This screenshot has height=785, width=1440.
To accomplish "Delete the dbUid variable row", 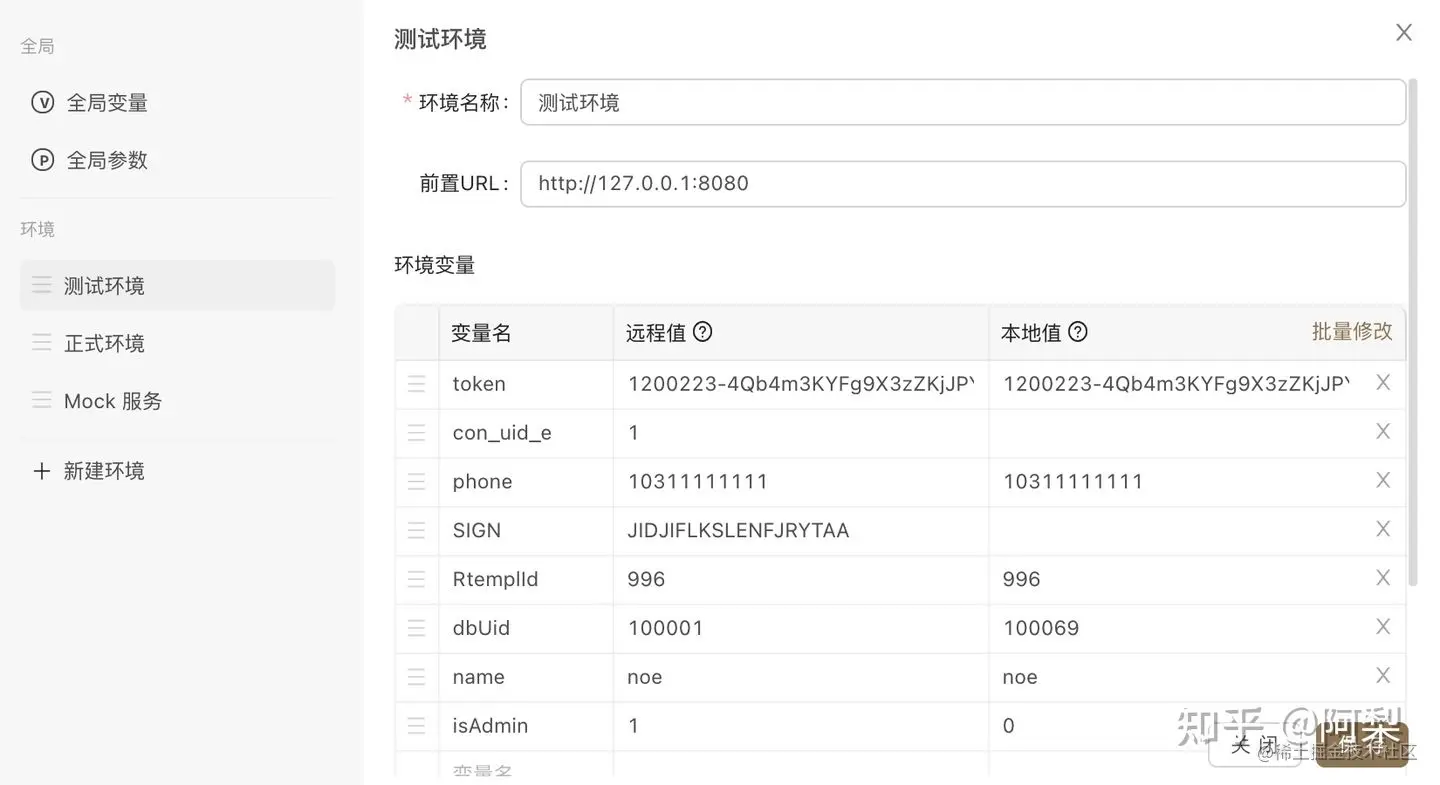I will (x=1383, y=626).
